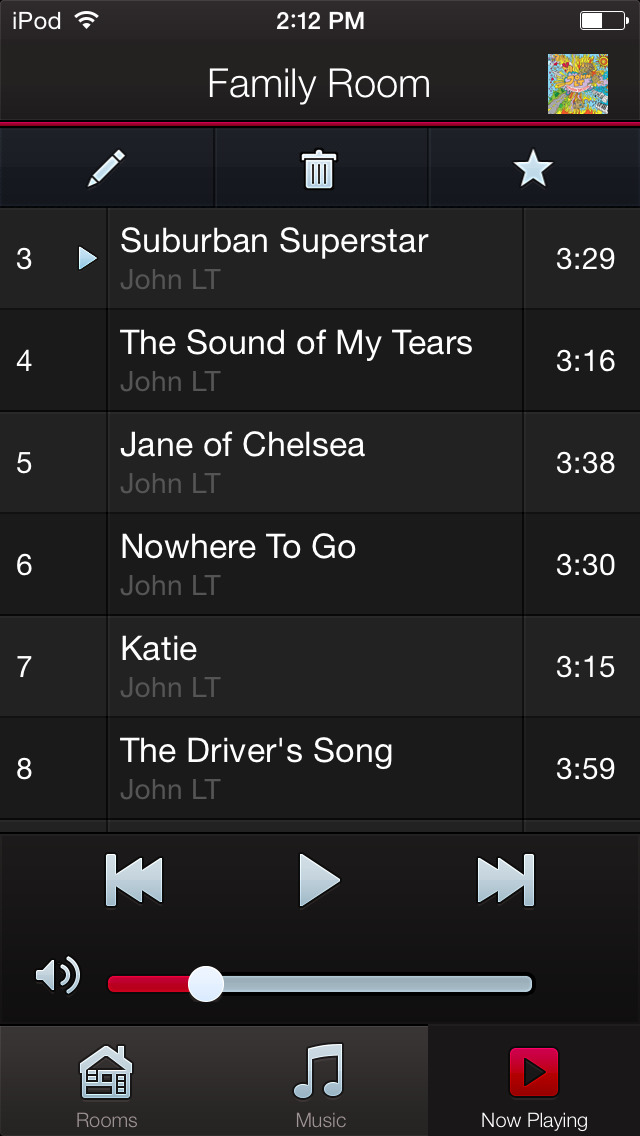Select the Suburban Superstar track

[x=320, y=259]
